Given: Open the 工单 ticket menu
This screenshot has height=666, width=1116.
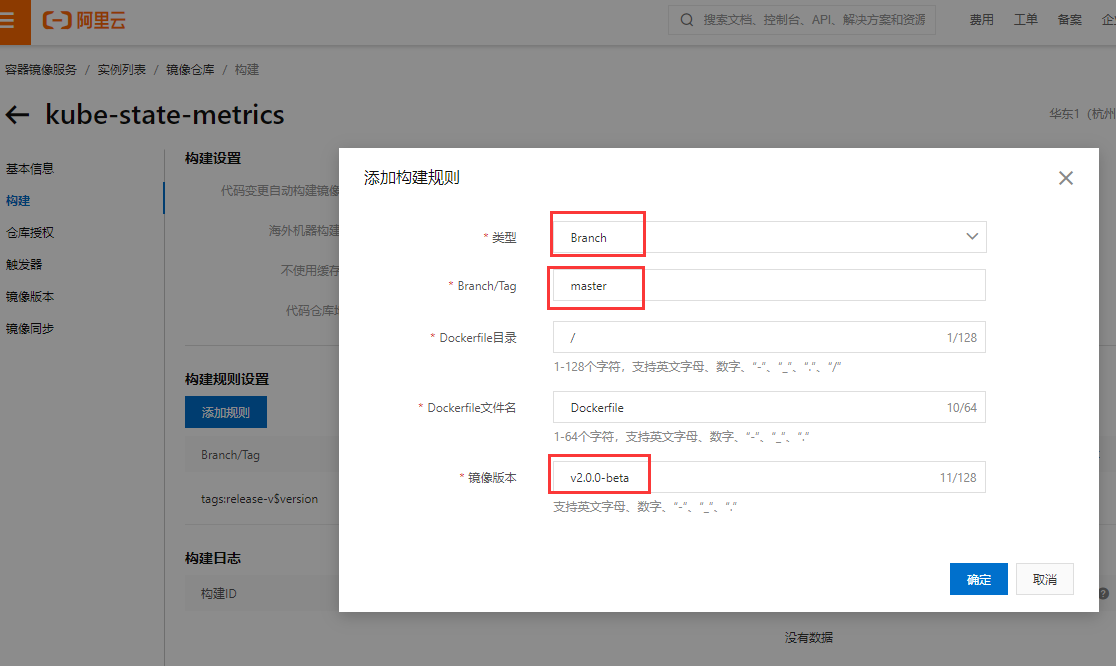Looking at the screenshot, I should point(1025,18).
